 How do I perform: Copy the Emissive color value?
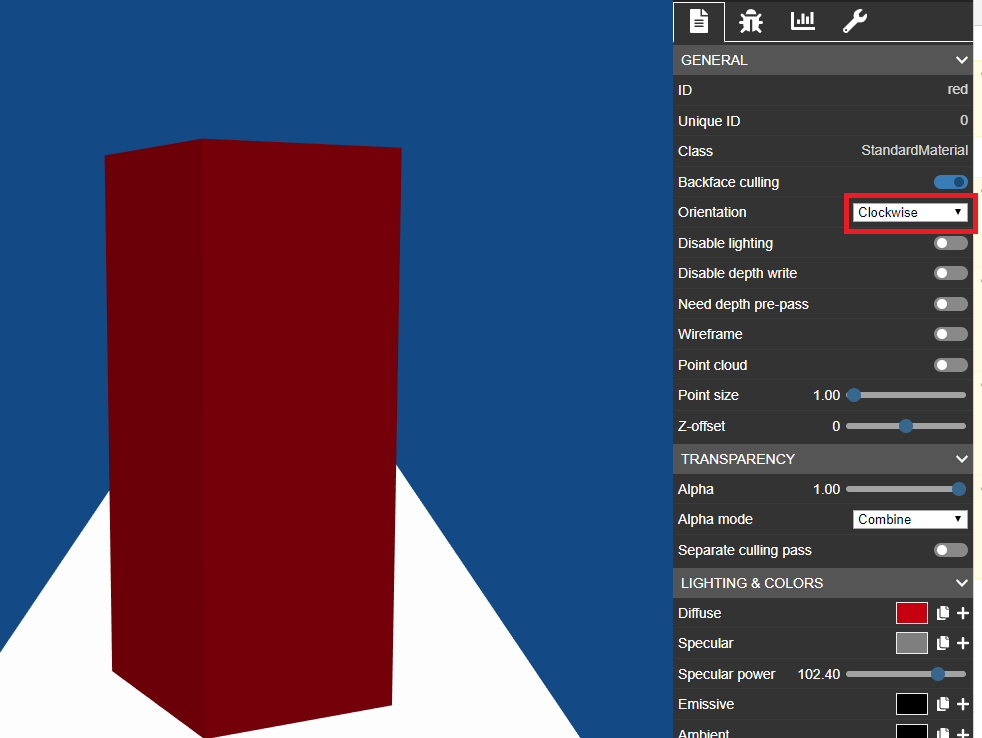coord(943,704)
